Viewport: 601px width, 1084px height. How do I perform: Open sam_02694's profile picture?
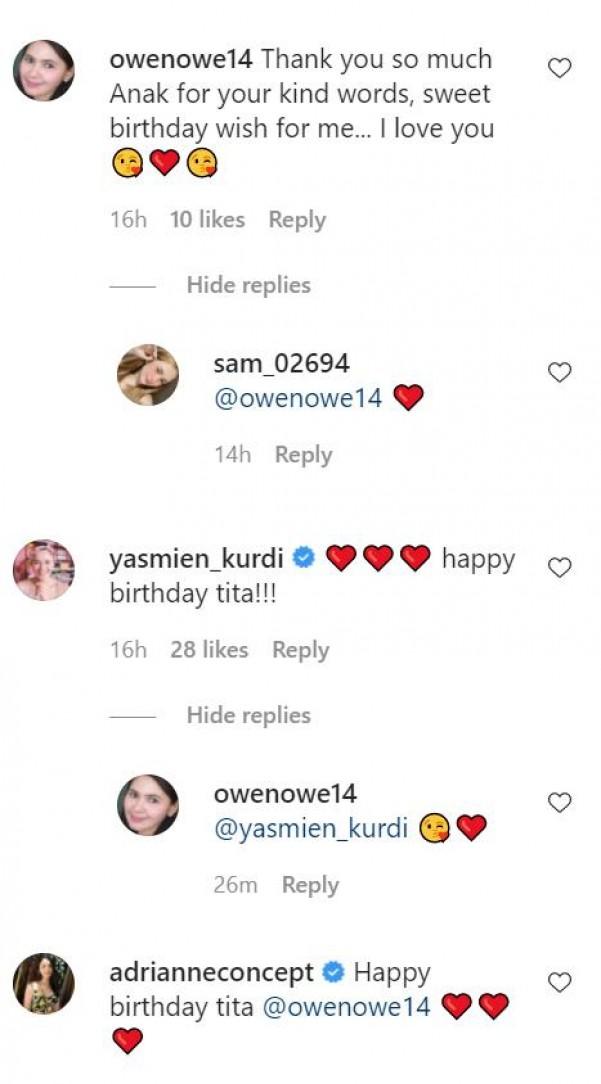tap(148, 375)
